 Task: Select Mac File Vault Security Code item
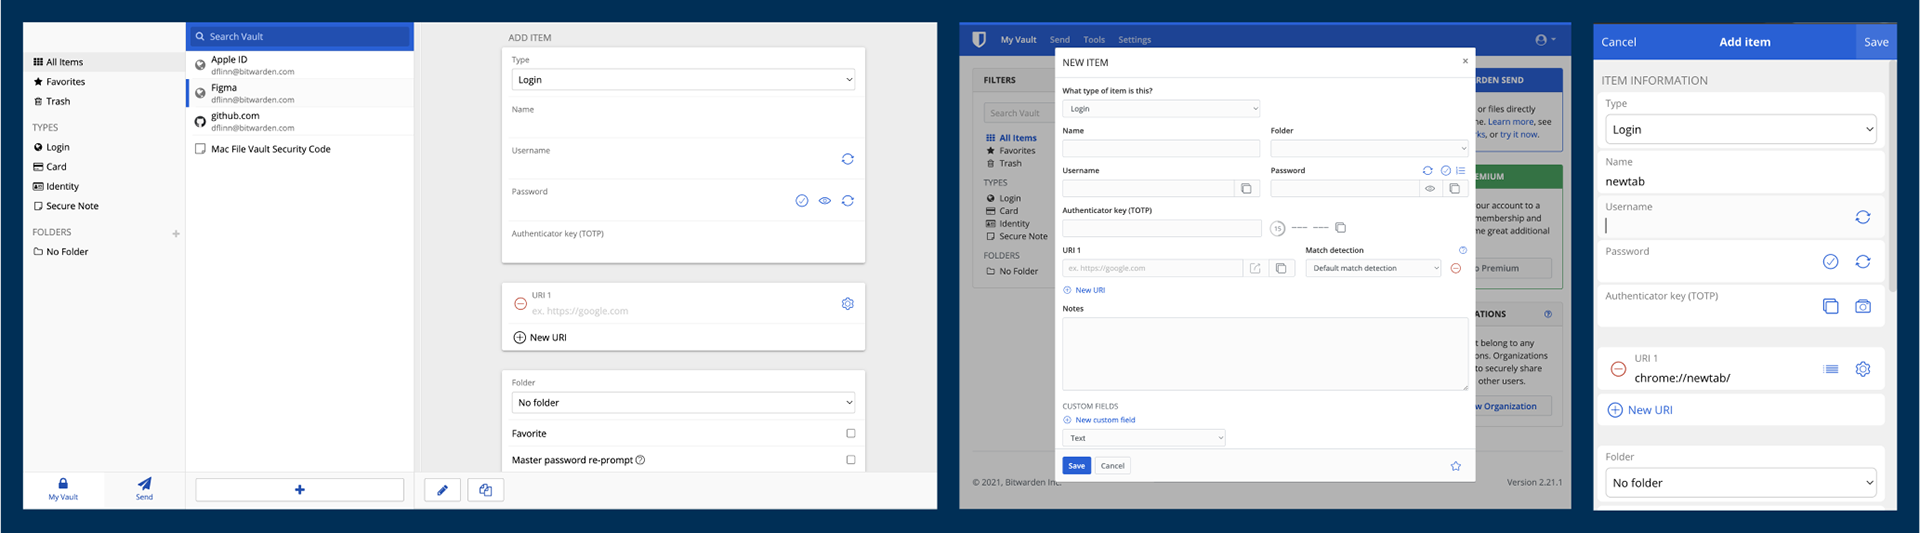[x=300, y=149]
